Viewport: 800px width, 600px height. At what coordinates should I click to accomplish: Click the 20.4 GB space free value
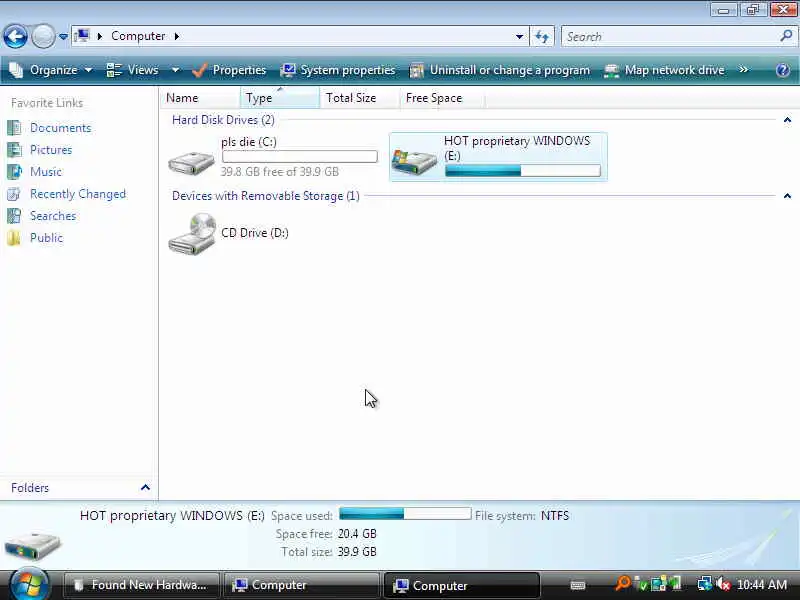click(357, 534)
